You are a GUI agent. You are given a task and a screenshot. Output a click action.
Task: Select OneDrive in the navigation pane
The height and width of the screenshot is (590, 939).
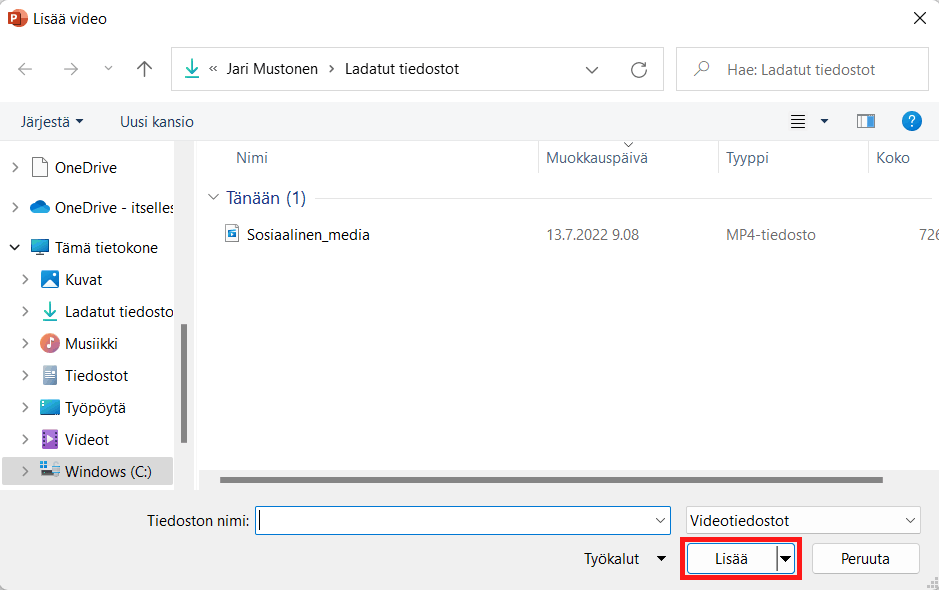[x=86, y=168]
